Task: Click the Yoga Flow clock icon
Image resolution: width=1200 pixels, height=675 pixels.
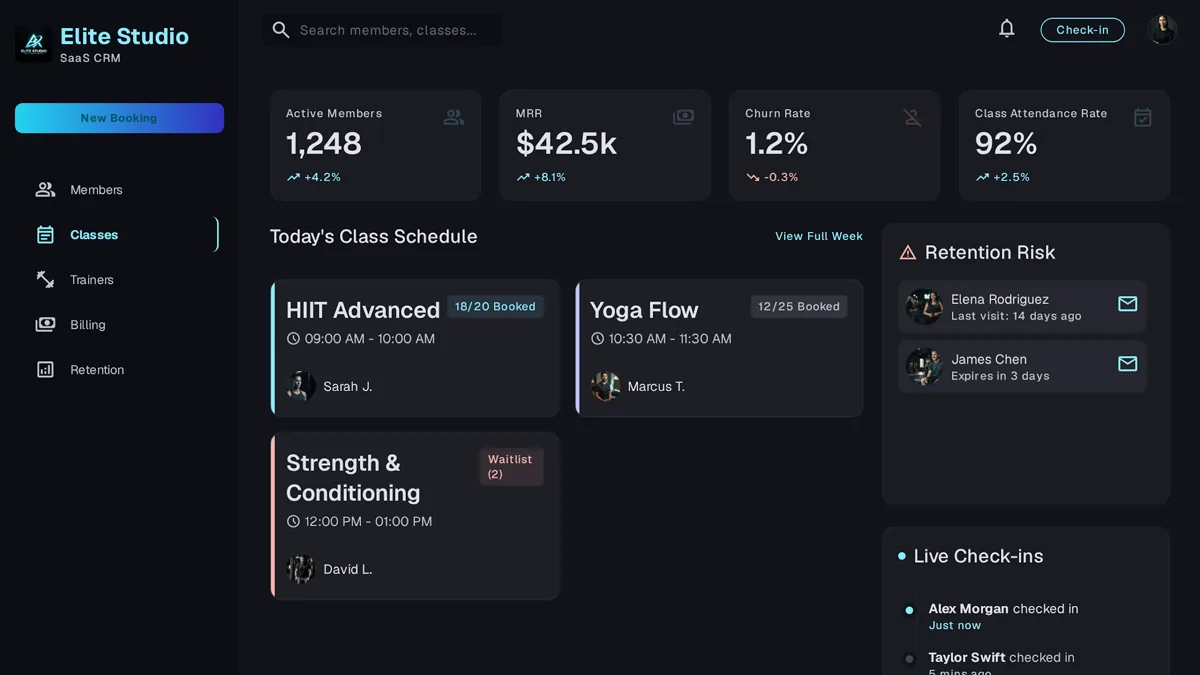Action: (x=597, y=339)
